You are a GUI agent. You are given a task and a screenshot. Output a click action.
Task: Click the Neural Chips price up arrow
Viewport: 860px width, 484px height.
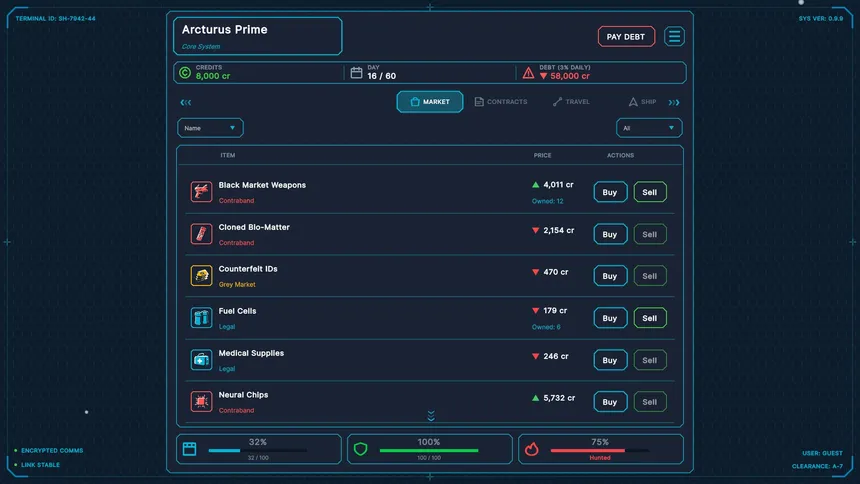pyautogui.click(x=536, y=398)
